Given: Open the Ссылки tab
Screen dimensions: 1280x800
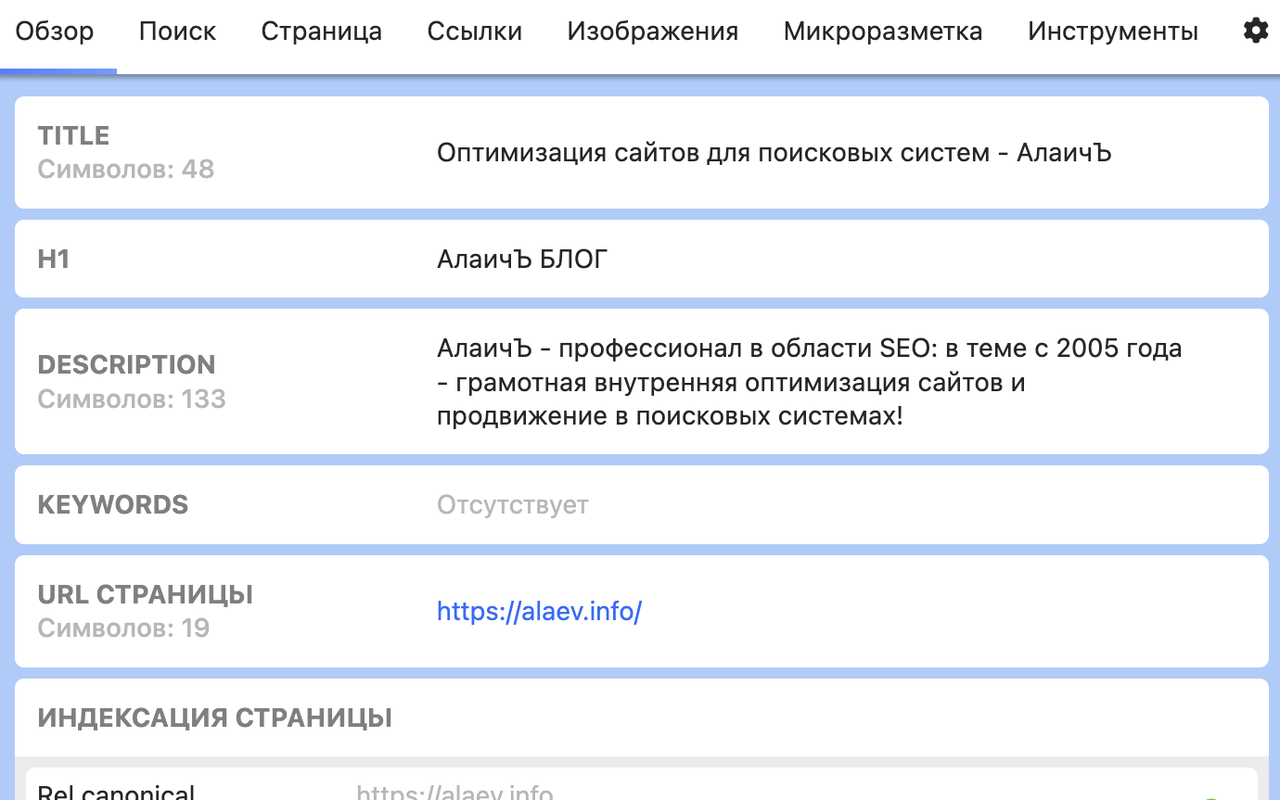Looking at the screenshot, I should [x=474, y=31].
